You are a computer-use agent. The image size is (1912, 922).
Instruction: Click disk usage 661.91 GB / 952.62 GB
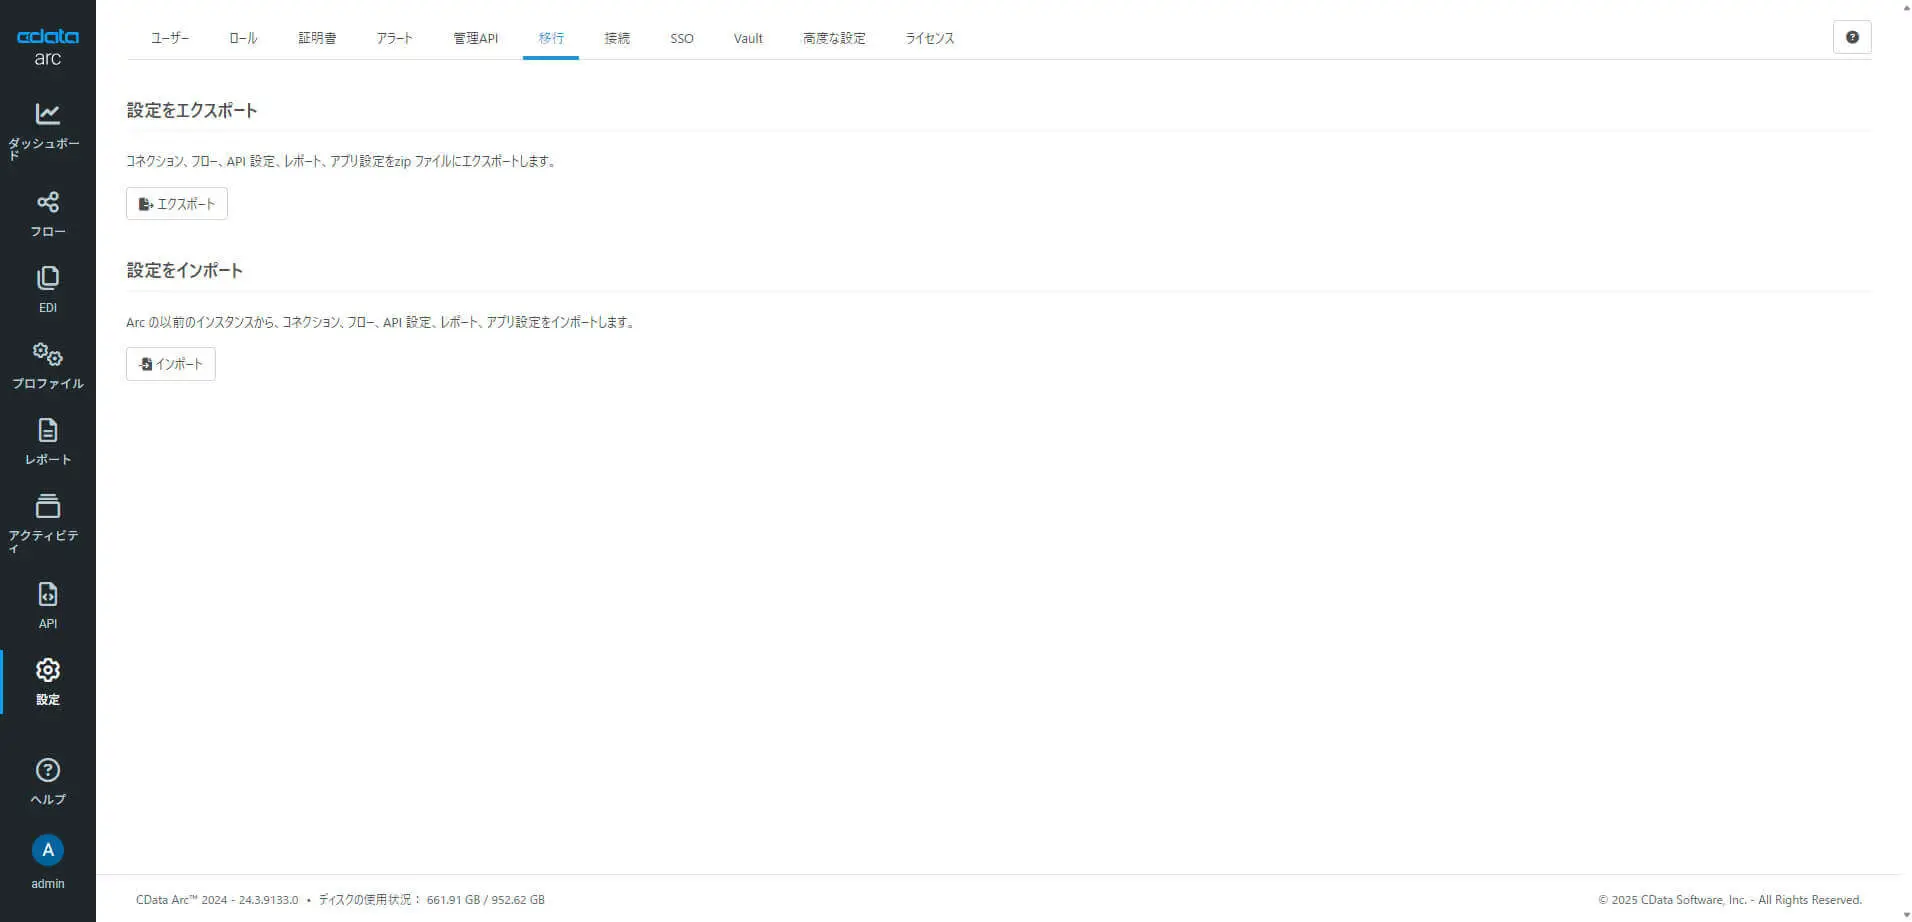pos(486,900)
